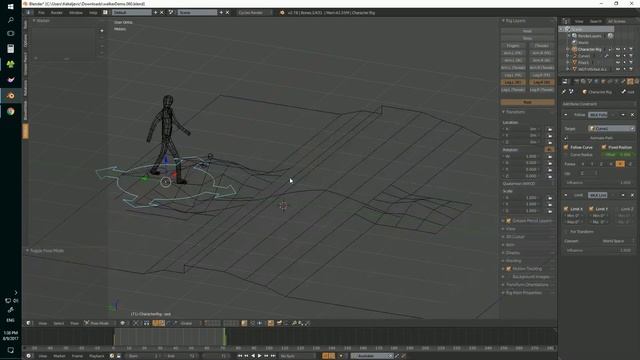
Task: Click the Root rig layer button
Action: point(527,102)
